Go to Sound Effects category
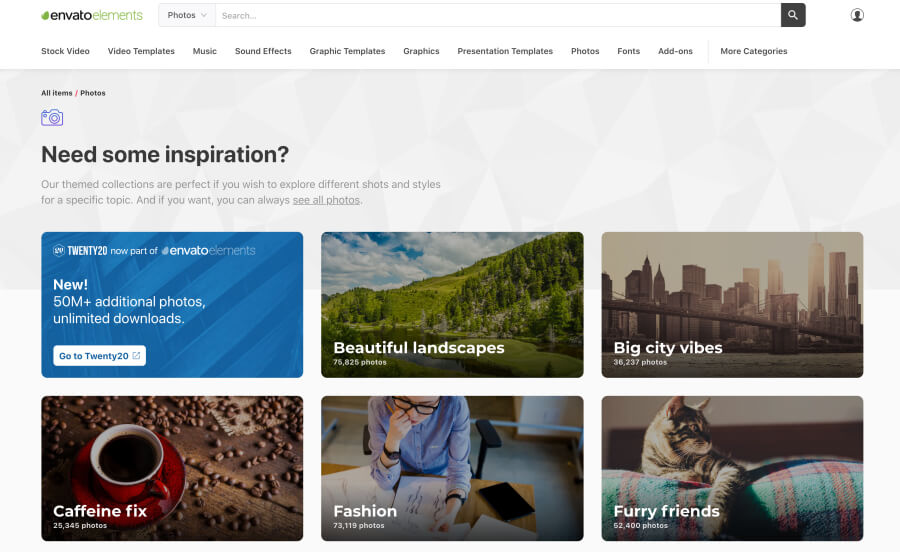 (x=263, y=51)
